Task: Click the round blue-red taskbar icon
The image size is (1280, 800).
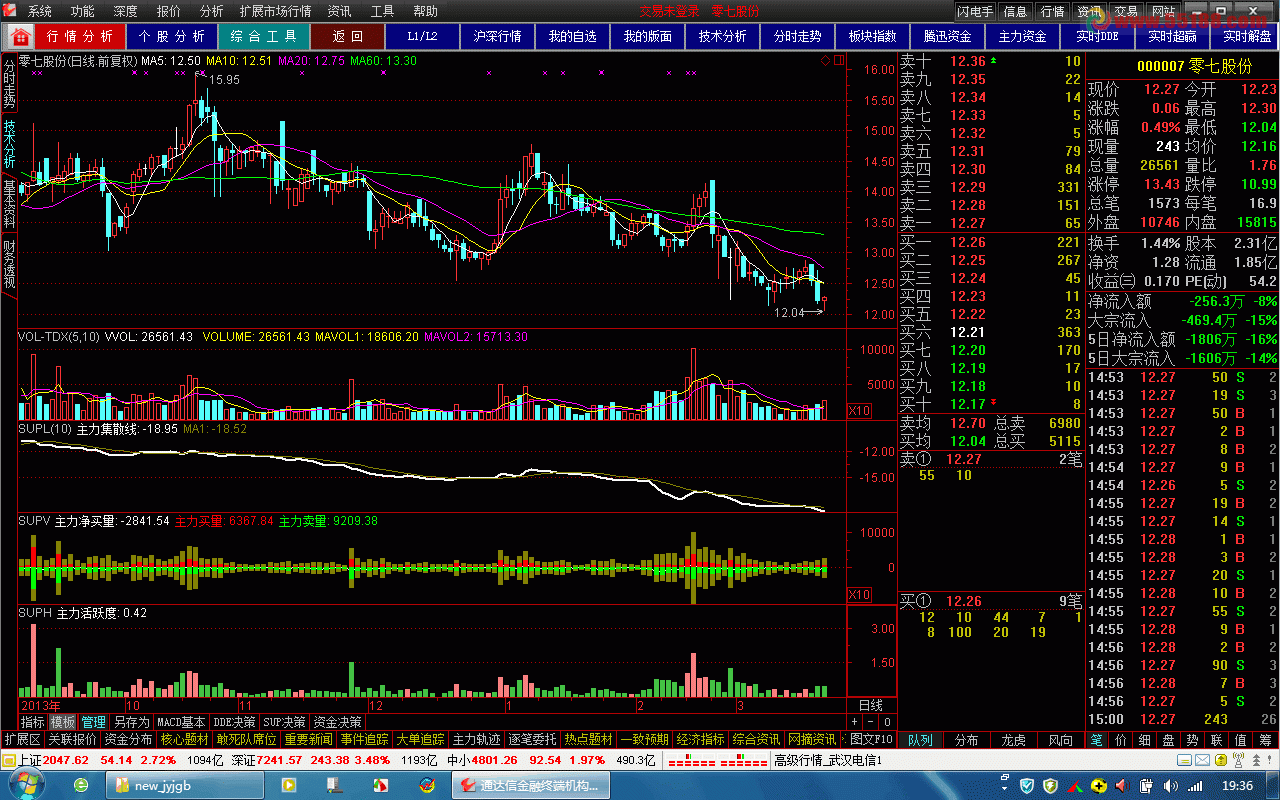Action: tap(427, 785)
